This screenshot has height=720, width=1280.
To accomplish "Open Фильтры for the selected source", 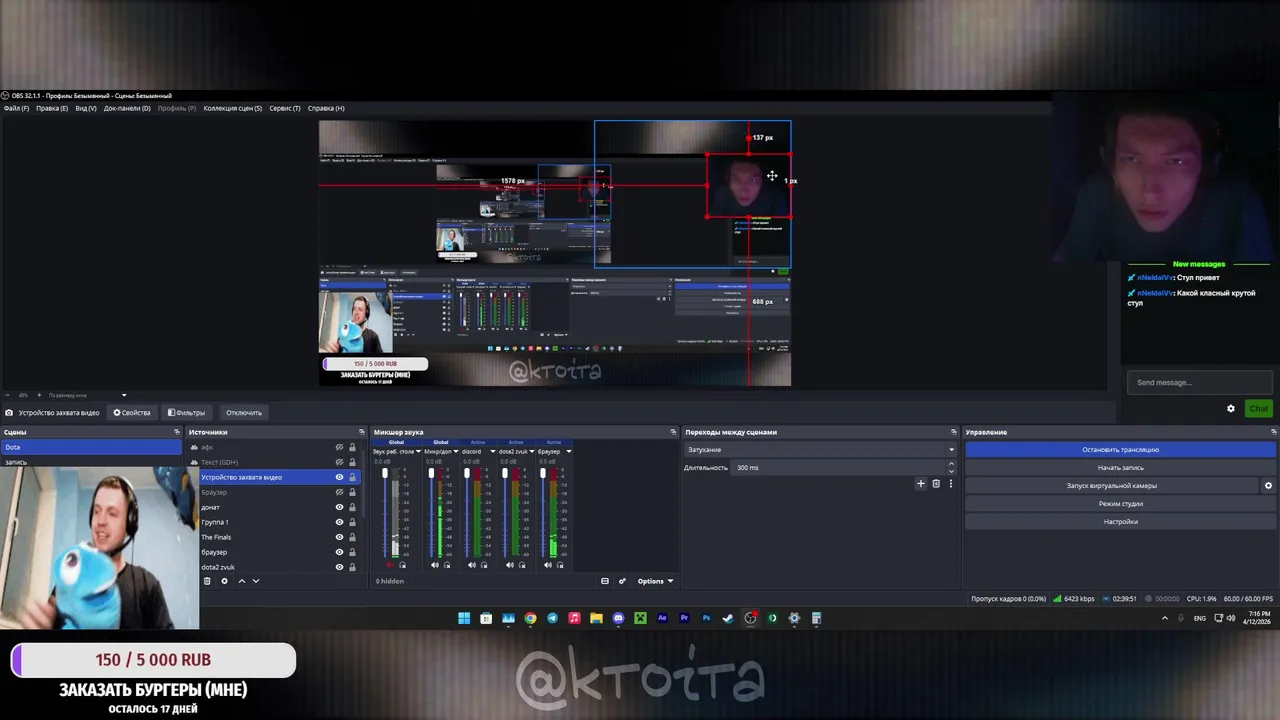I will coord(186,413).
